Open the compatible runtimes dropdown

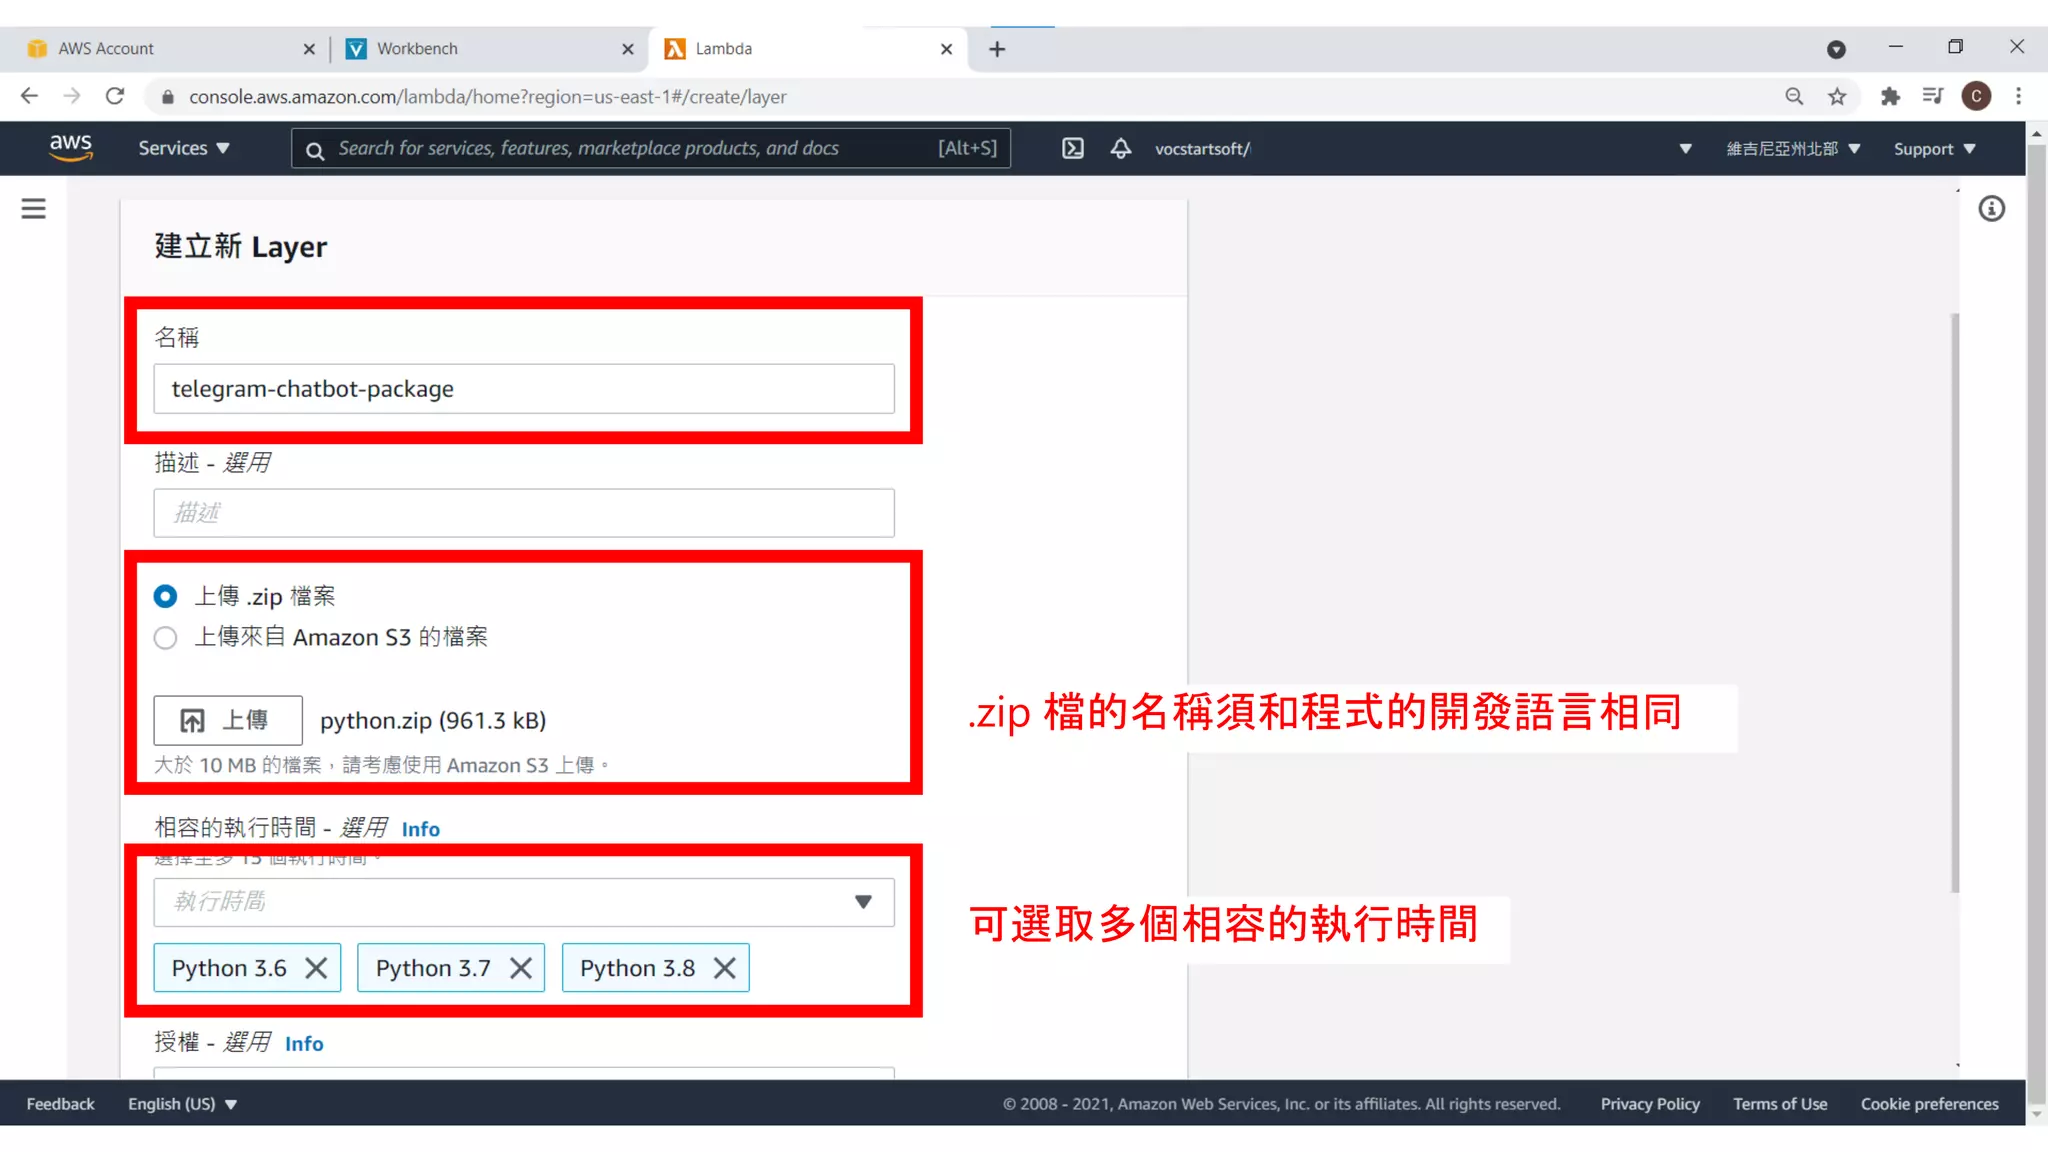tap(524, 902)
